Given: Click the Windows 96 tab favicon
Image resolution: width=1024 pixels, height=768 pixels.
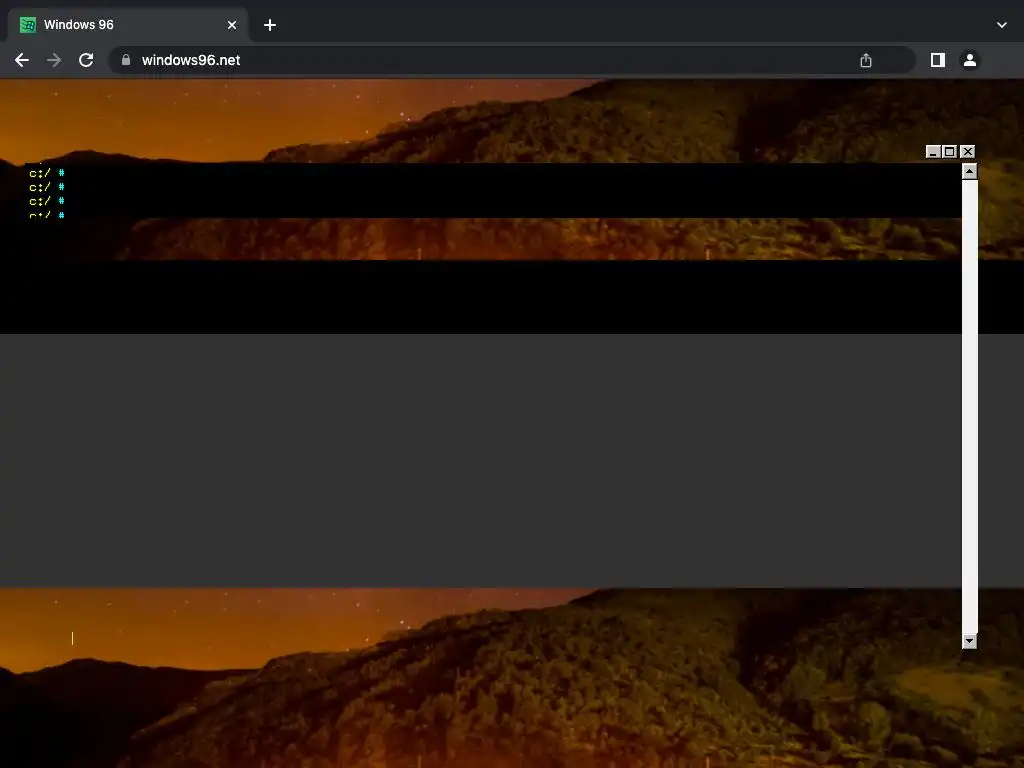Looking at the screenshot, I should pos(28,25).
